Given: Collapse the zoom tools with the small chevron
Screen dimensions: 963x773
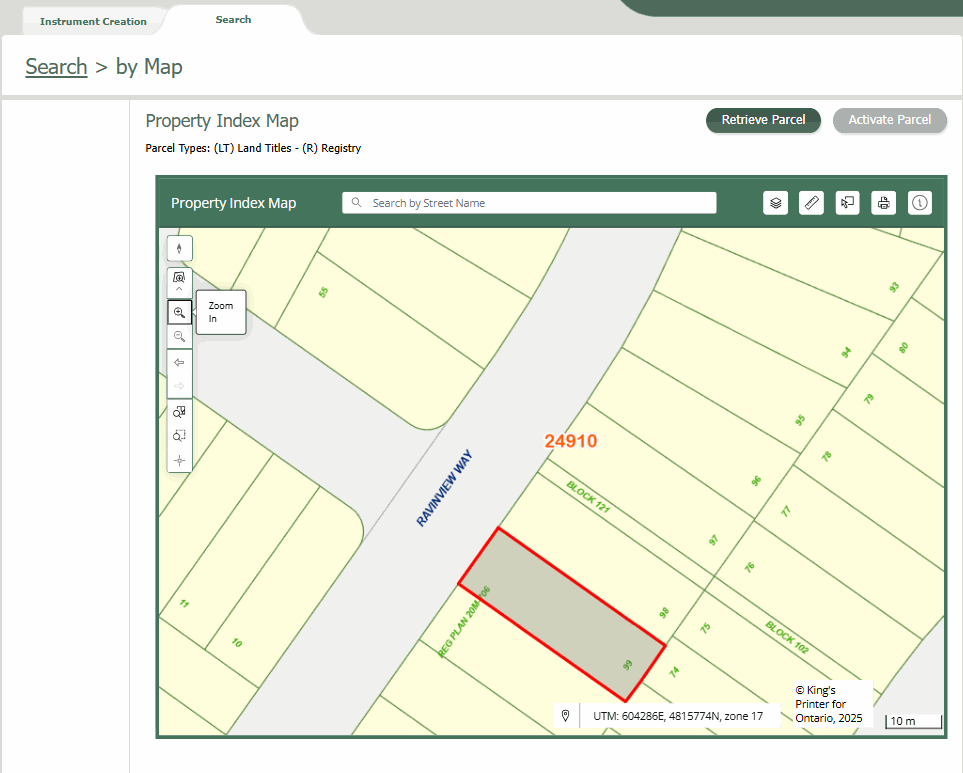Looking at the screenshot, I should (179, 289).
